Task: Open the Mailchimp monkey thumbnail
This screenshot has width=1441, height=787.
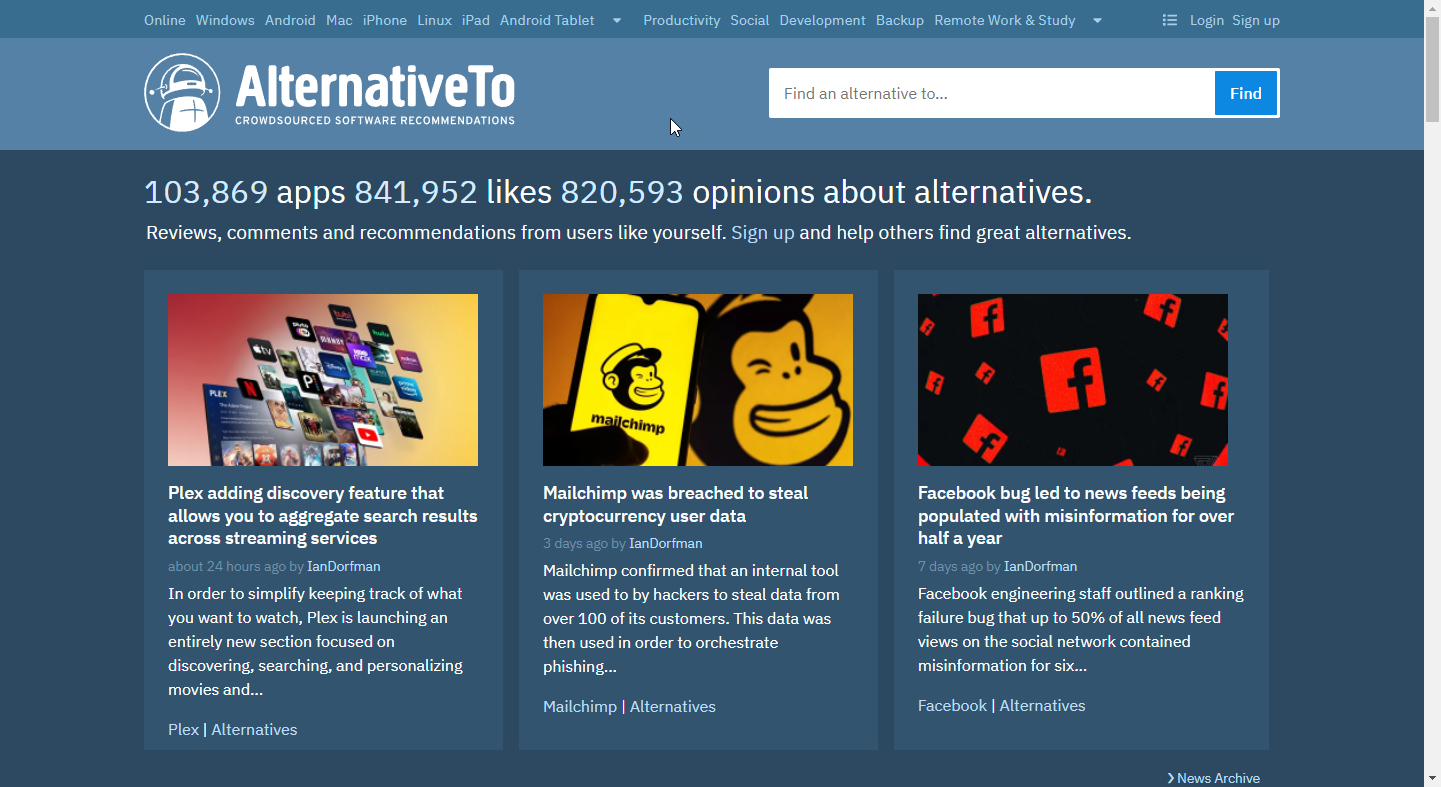Action: click(698, 380)
